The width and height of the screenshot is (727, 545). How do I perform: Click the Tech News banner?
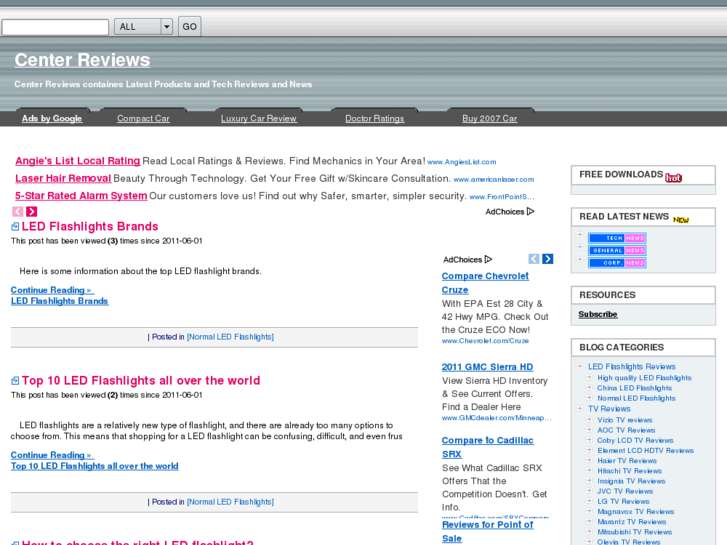617,238
